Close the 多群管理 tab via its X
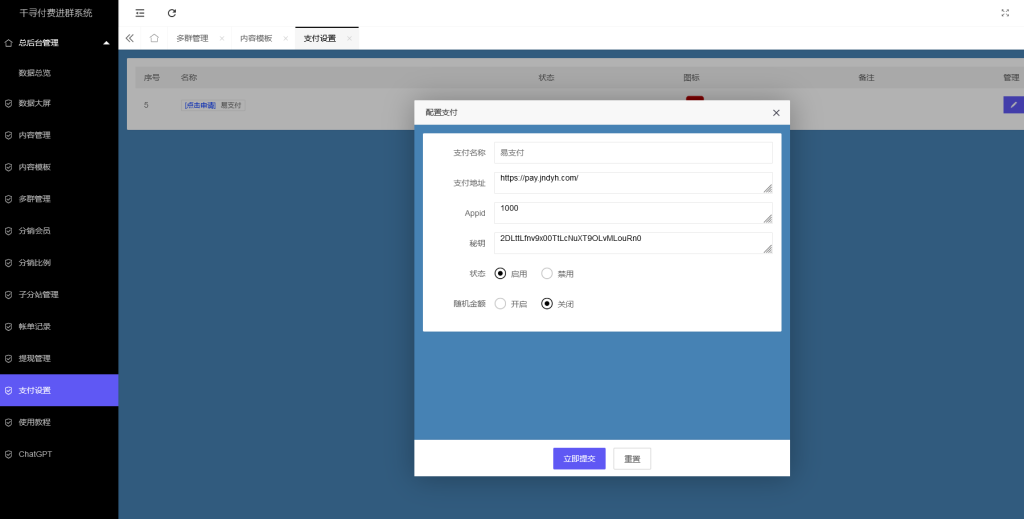The width and height of the screenshot is (1024, 519). 222,39
